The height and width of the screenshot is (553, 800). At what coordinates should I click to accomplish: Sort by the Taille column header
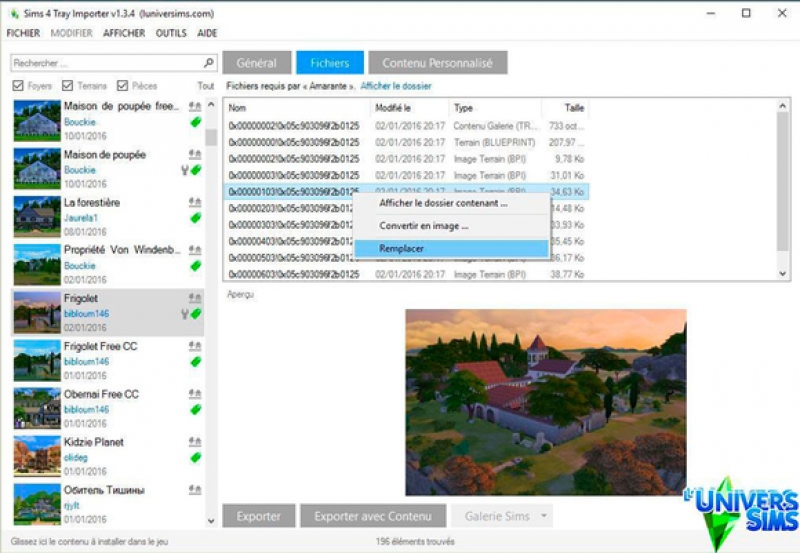(565, 108)
